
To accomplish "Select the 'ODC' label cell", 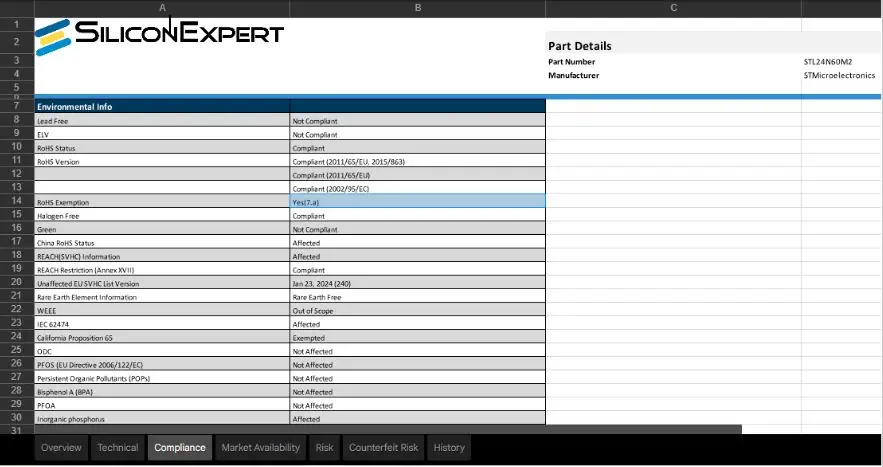I will [162, 350].
